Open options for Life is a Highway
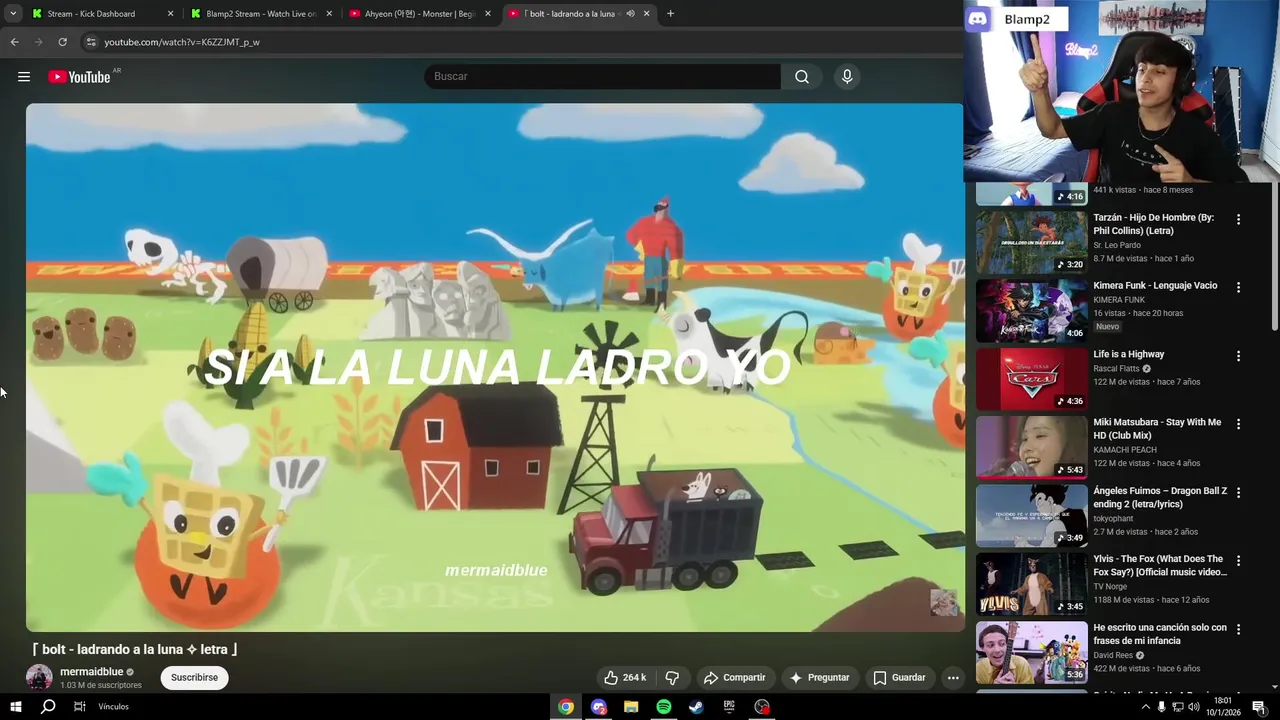 pyautogui.click(x=1238, y=356)
